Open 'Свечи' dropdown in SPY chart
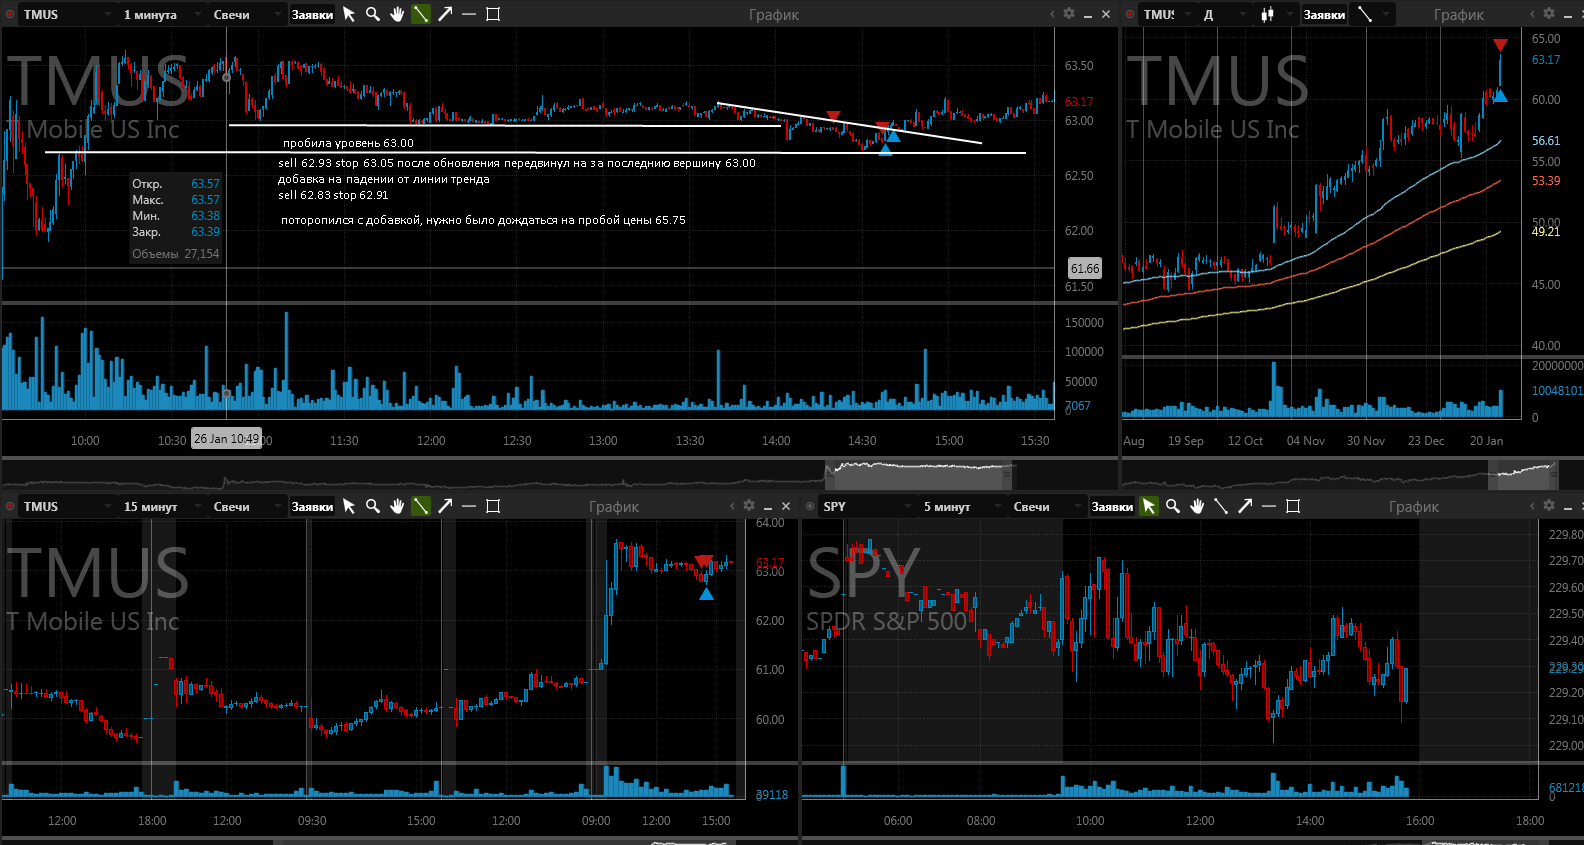 (1047, 506)
